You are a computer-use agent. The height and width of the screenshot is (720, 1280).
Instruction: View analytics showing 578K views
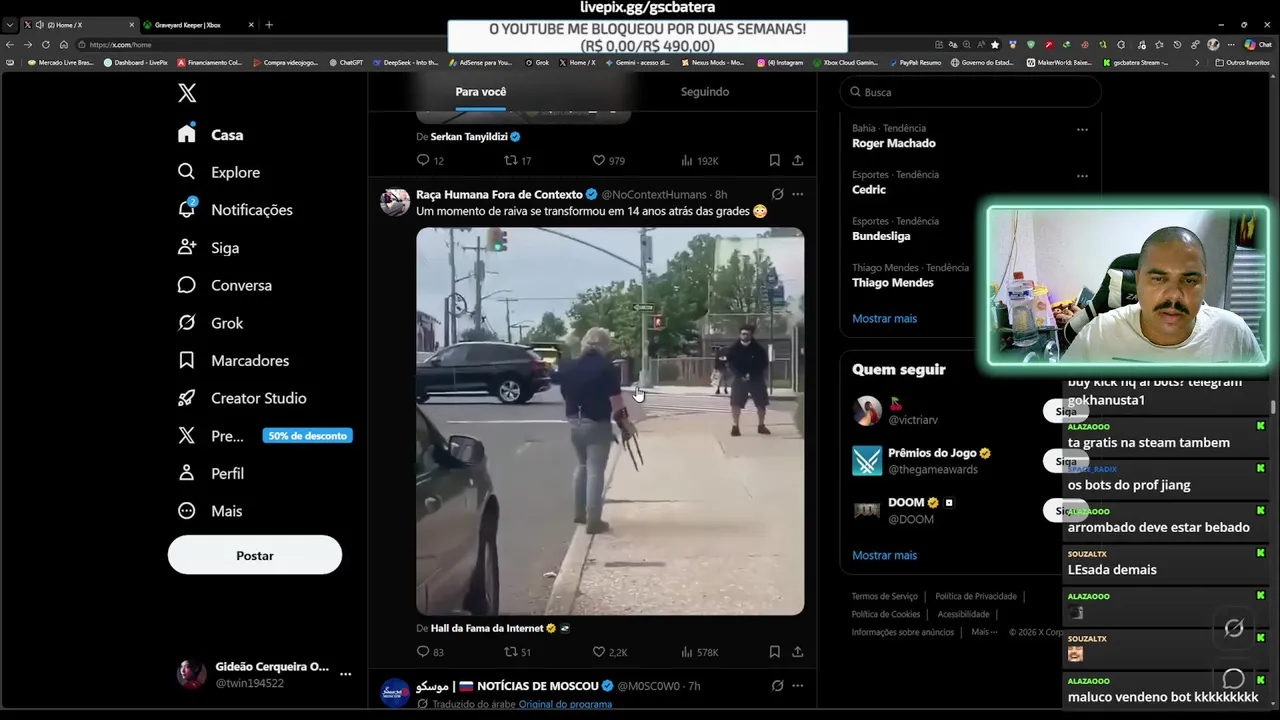(x=699, y=652)
